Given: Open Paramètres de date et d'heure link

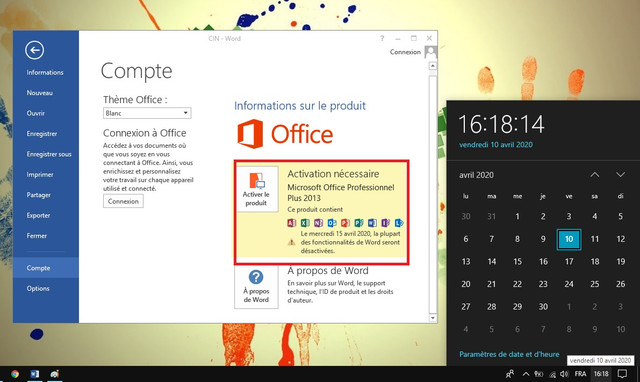Looking at the screenshot, I should [x=509, y=354].
